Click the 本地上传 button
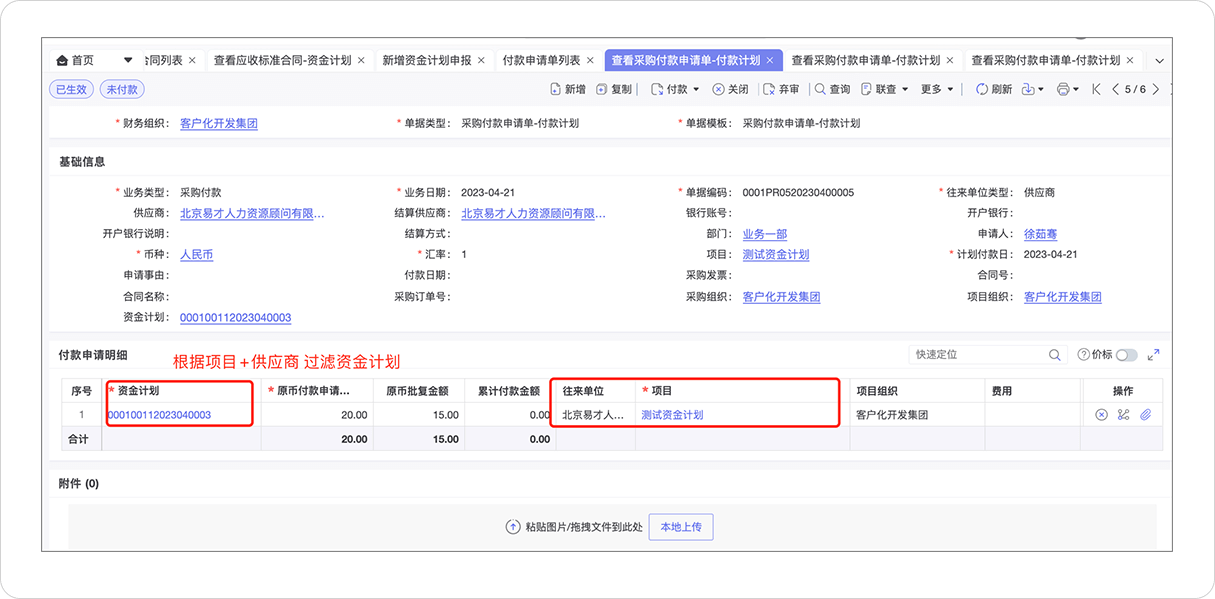1215x599 pixels. tap(681, 527)
